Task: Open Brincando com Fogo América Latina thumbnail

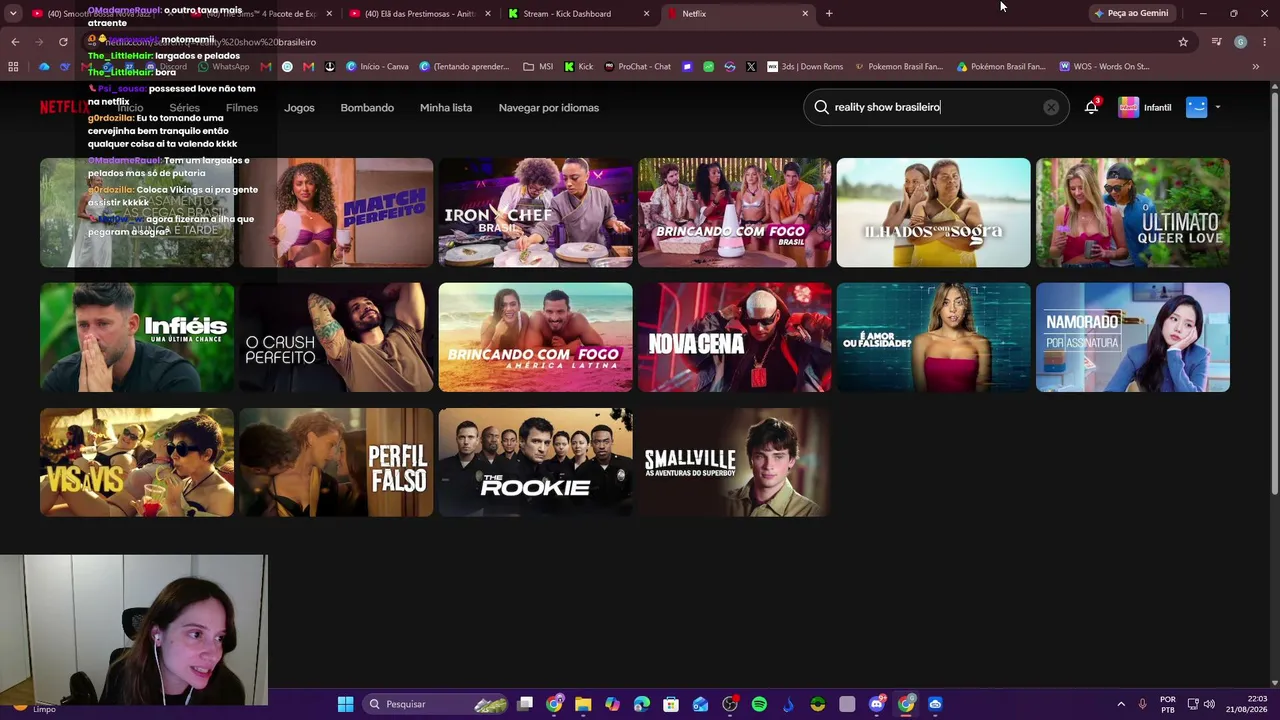Action: pos(535,337)
